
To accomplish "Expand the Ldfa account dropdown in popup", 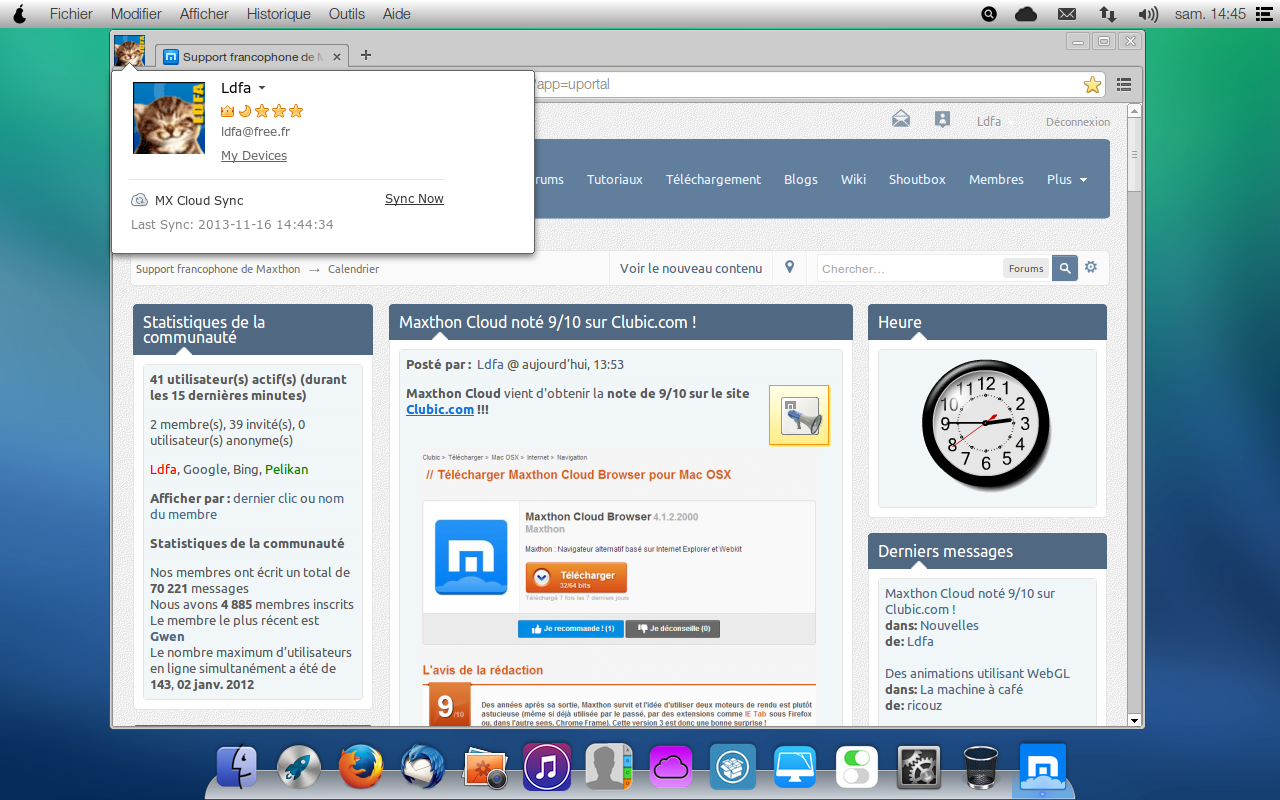I will click(x=262, y=88).
